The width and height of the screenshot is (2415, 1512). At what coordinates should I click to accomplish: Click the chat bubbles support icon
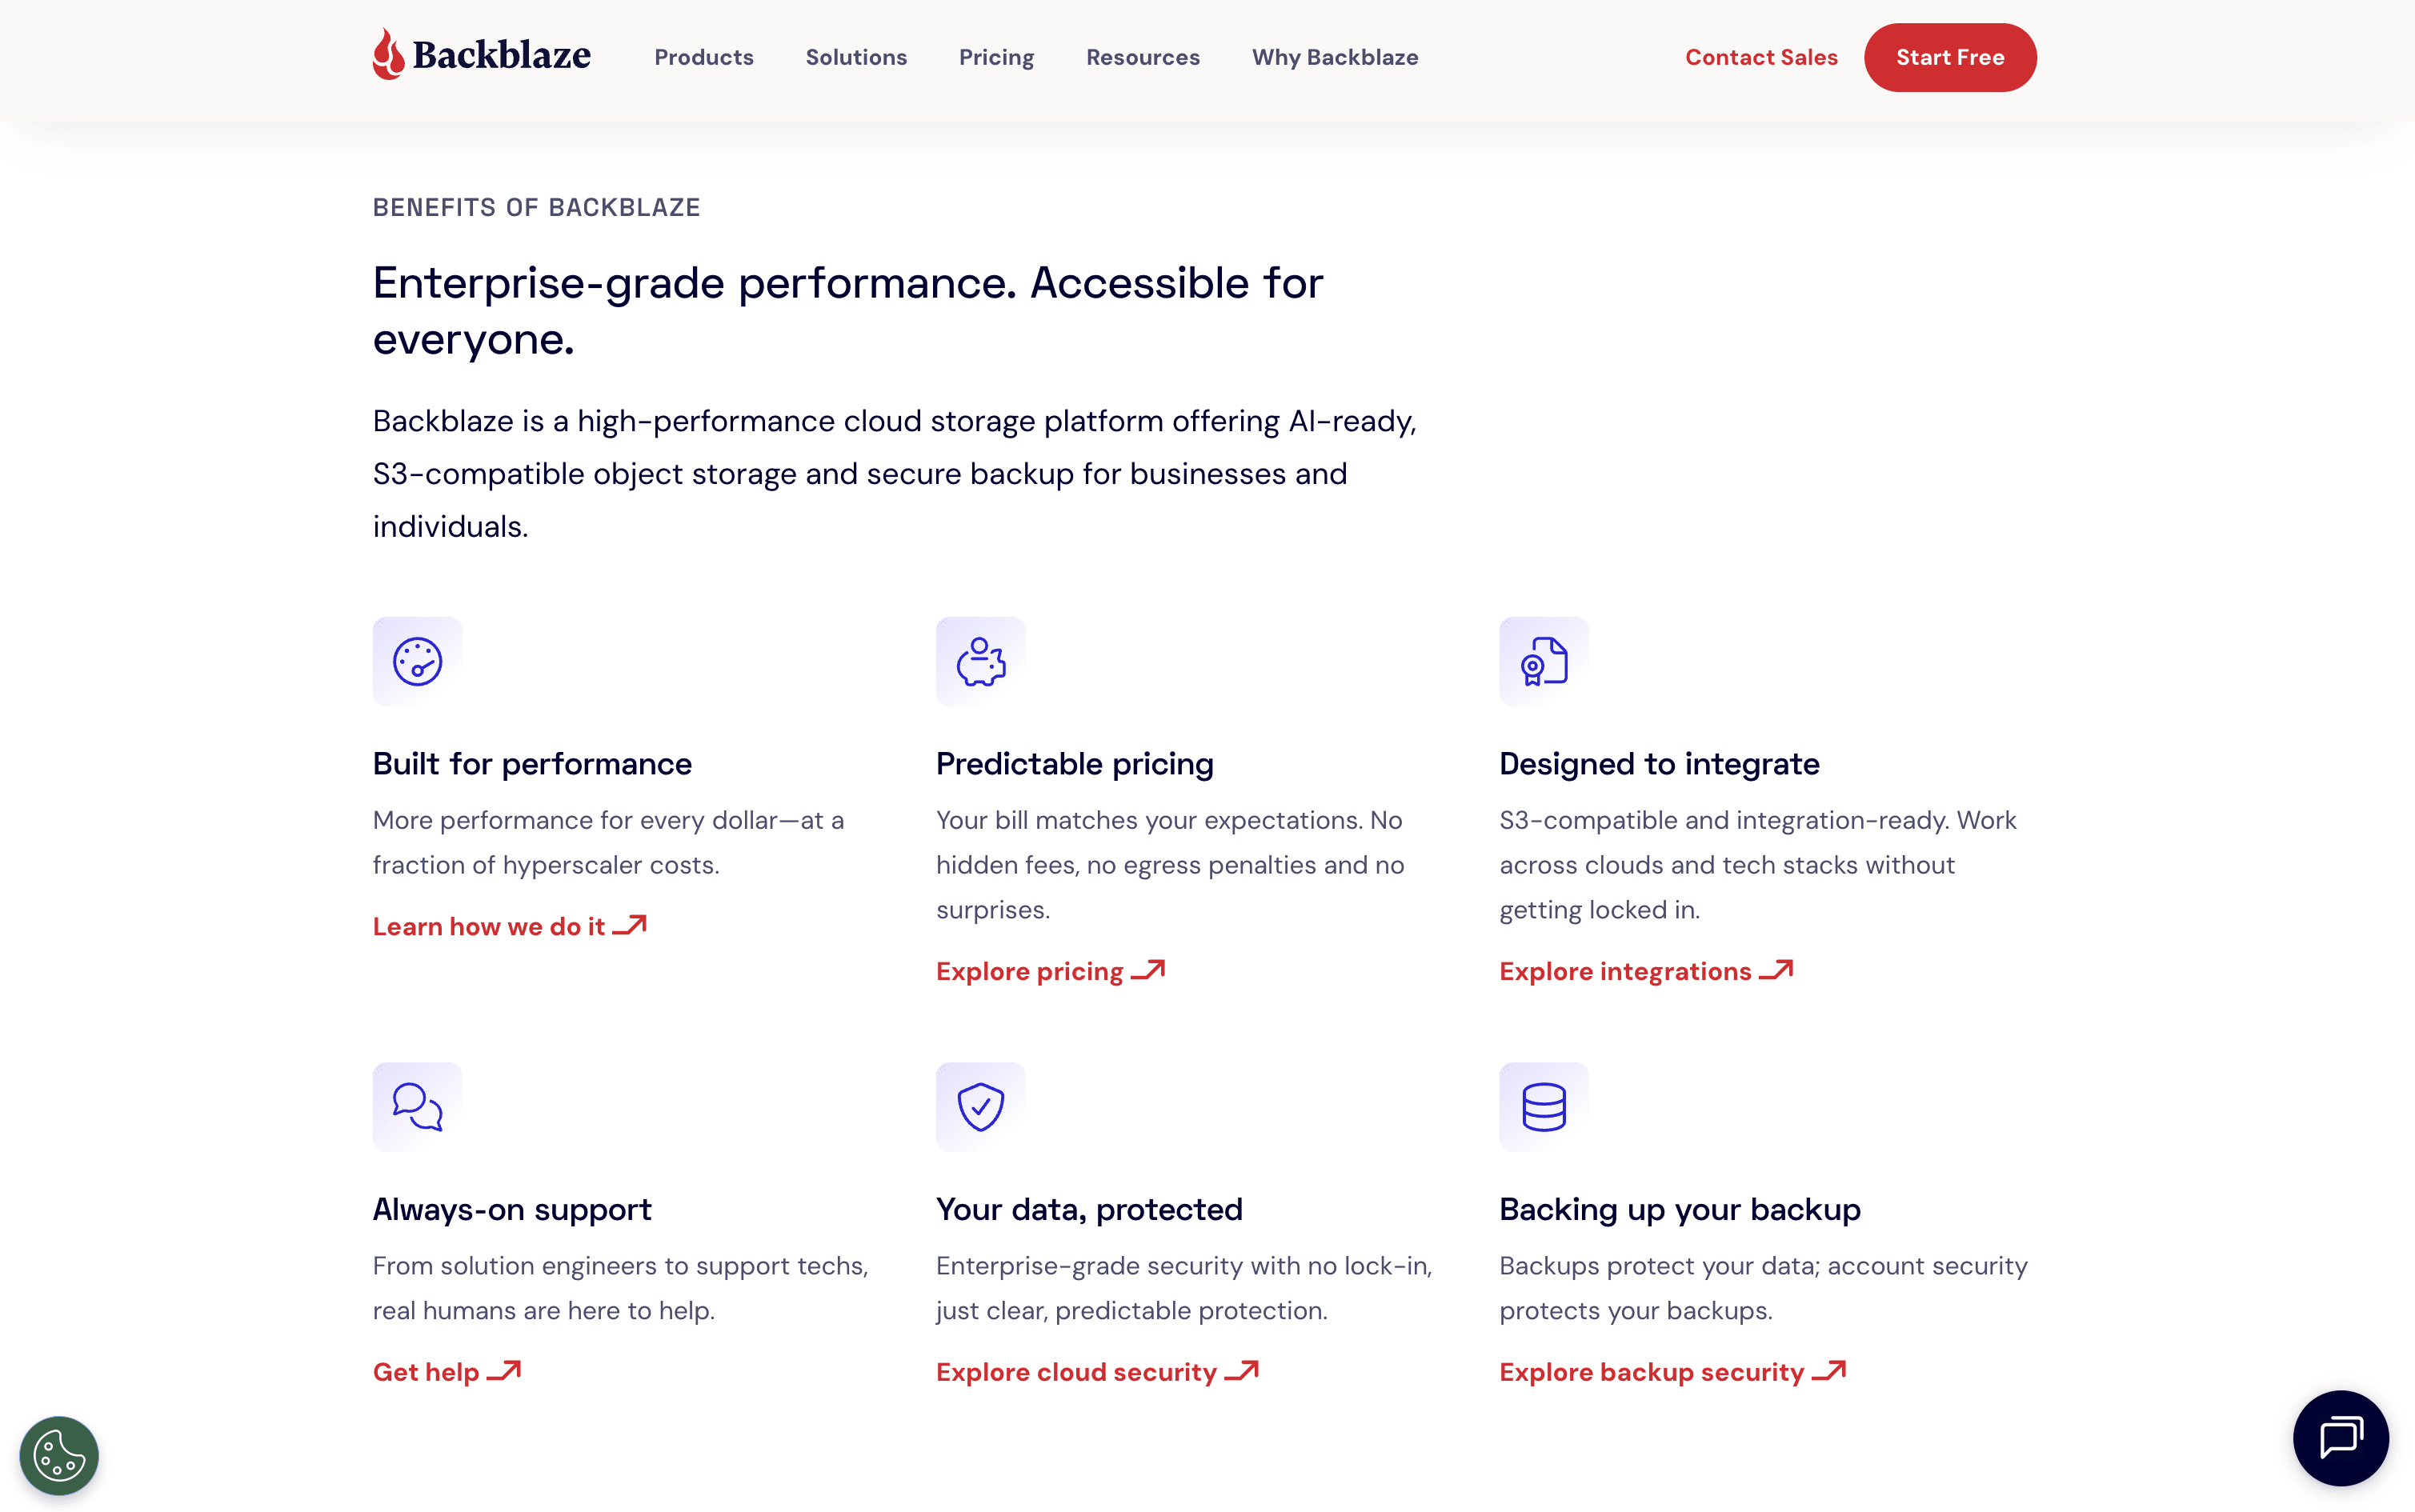[x=417, y=1106]
